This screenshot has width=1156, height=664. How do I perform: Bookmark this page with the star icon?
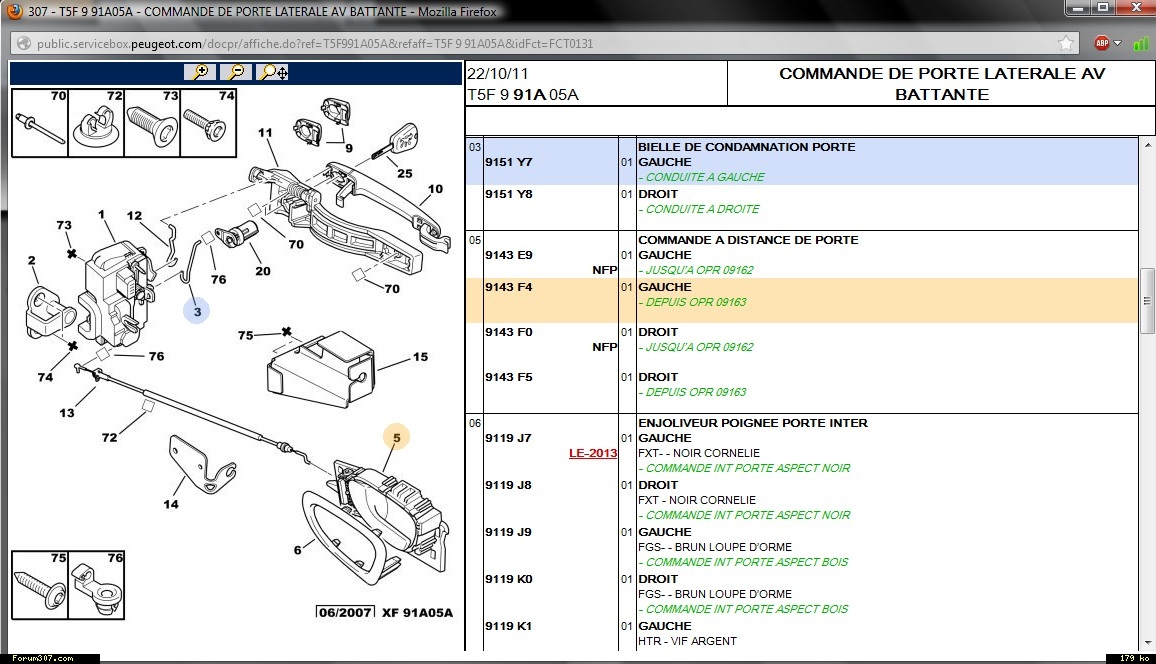[x=1066, y=44]
